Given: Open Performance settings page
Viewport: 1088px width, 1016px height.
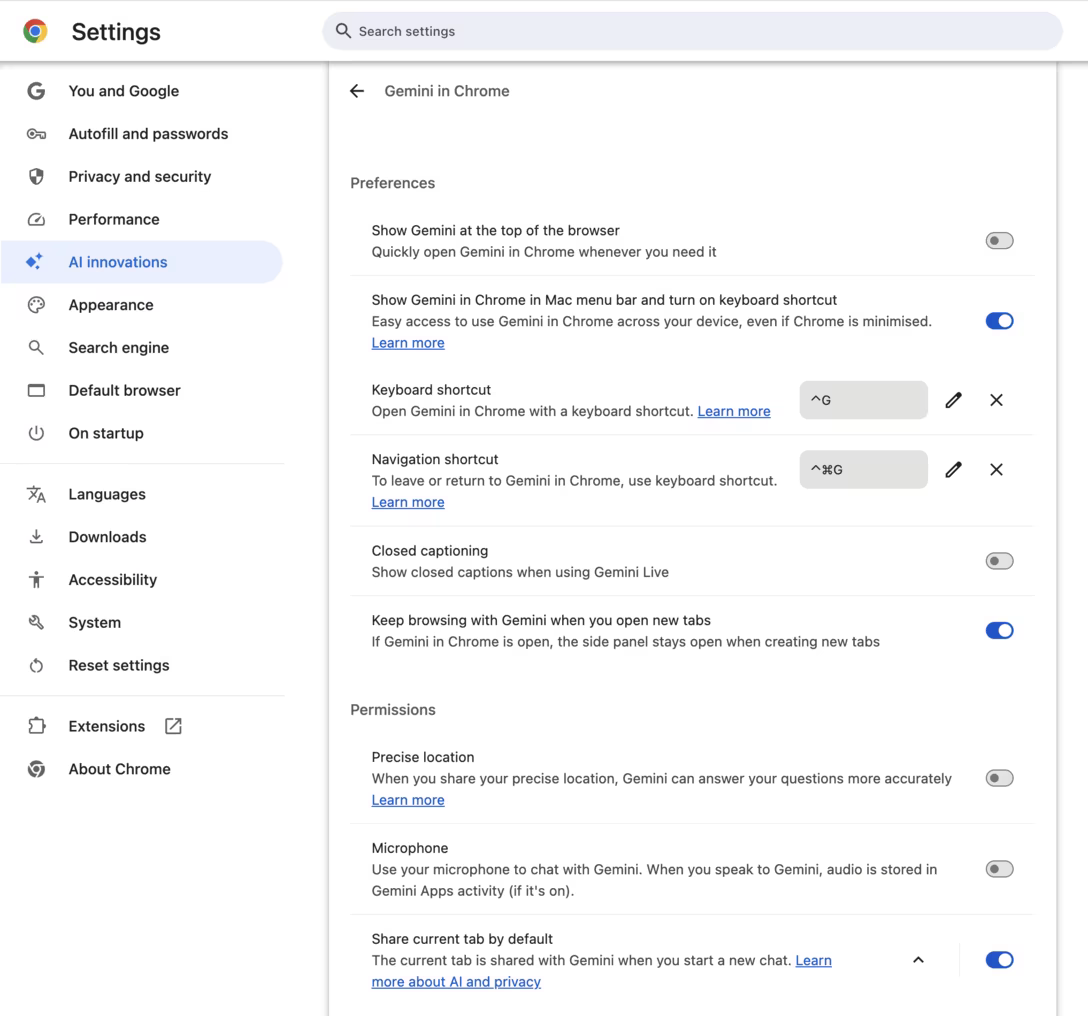Looking at the screenshot, I should pos(142,219).
